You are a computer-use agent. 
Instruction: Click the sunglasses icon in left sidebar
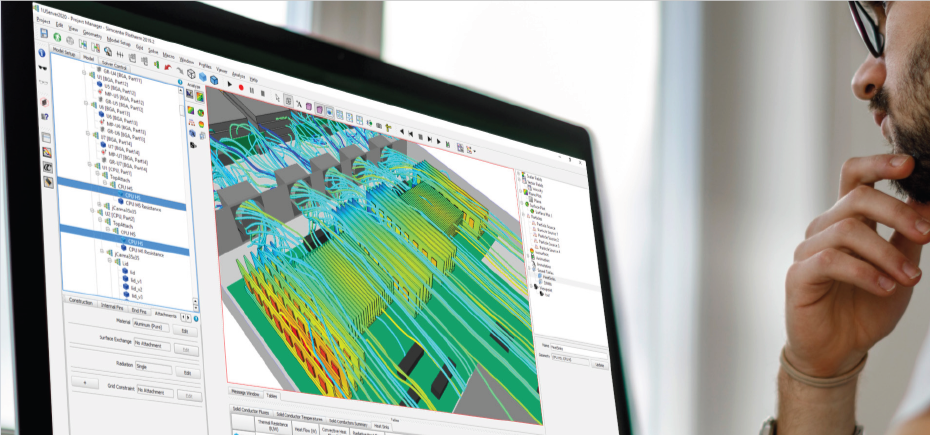click(43, 68)
